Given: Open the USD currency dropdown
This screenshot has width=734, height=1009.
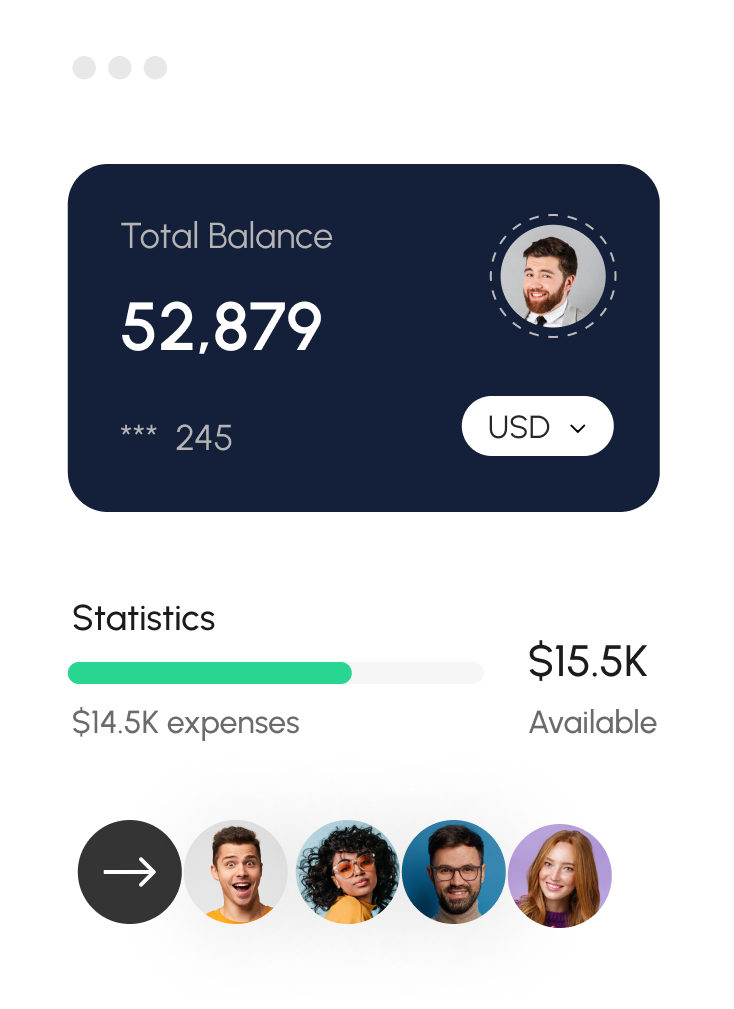Looking at the screenshot, I should click(537, 426).
